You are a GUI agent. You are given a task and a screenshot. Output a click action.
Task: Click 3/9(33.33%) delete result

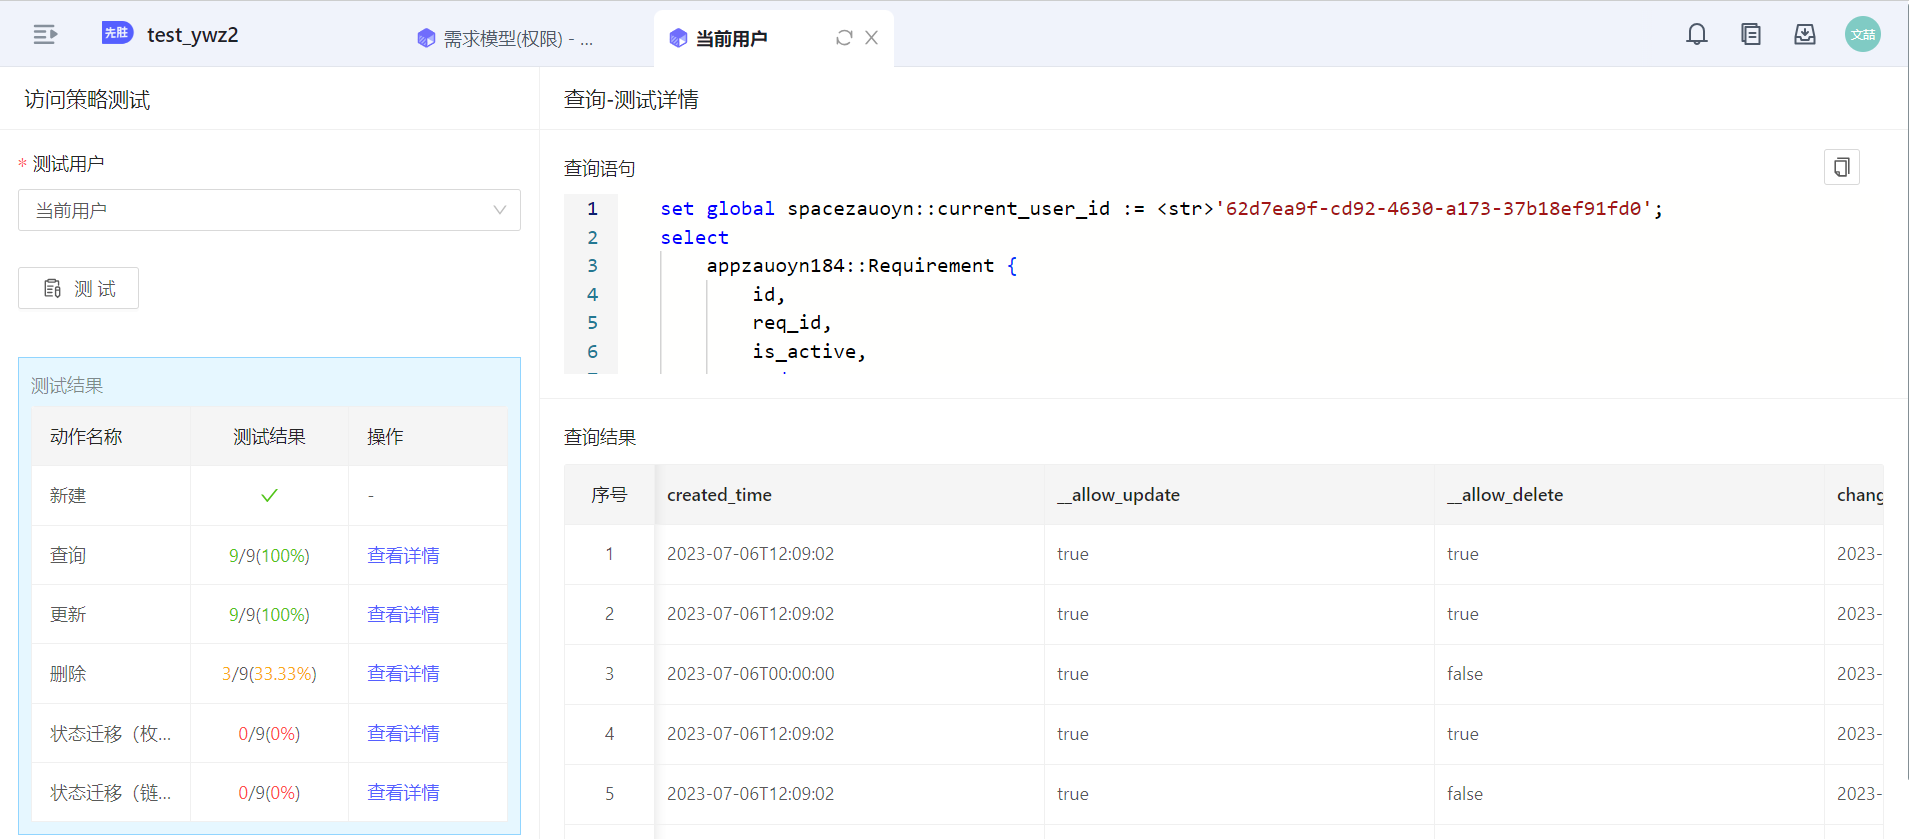click(269, 674)
